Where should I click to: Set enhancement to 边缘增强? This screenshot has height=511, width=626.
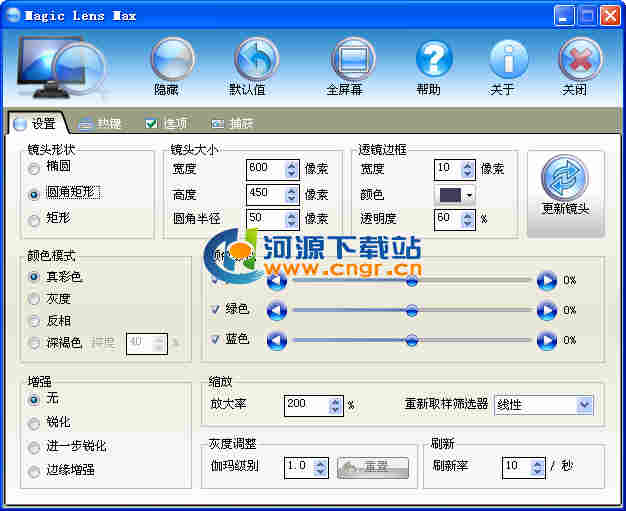click(34, 471)
